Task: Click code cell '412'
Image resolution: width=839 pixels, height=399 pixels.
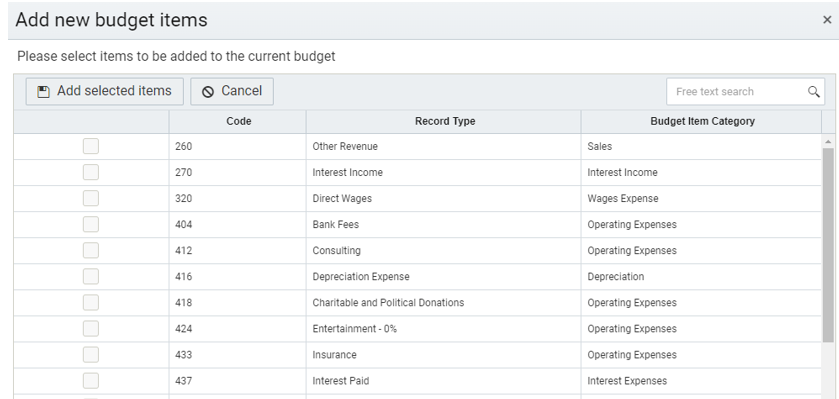Action: click(238, 250)
